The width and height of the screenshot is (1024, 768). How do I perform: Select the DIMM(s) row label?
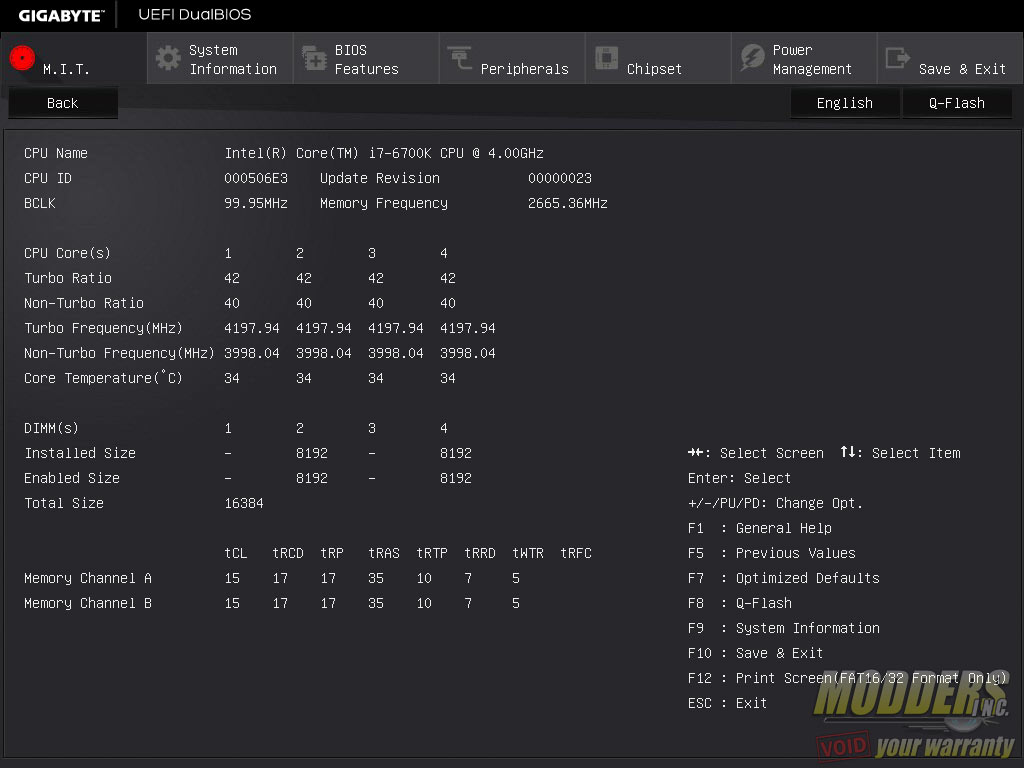[51, 428]
